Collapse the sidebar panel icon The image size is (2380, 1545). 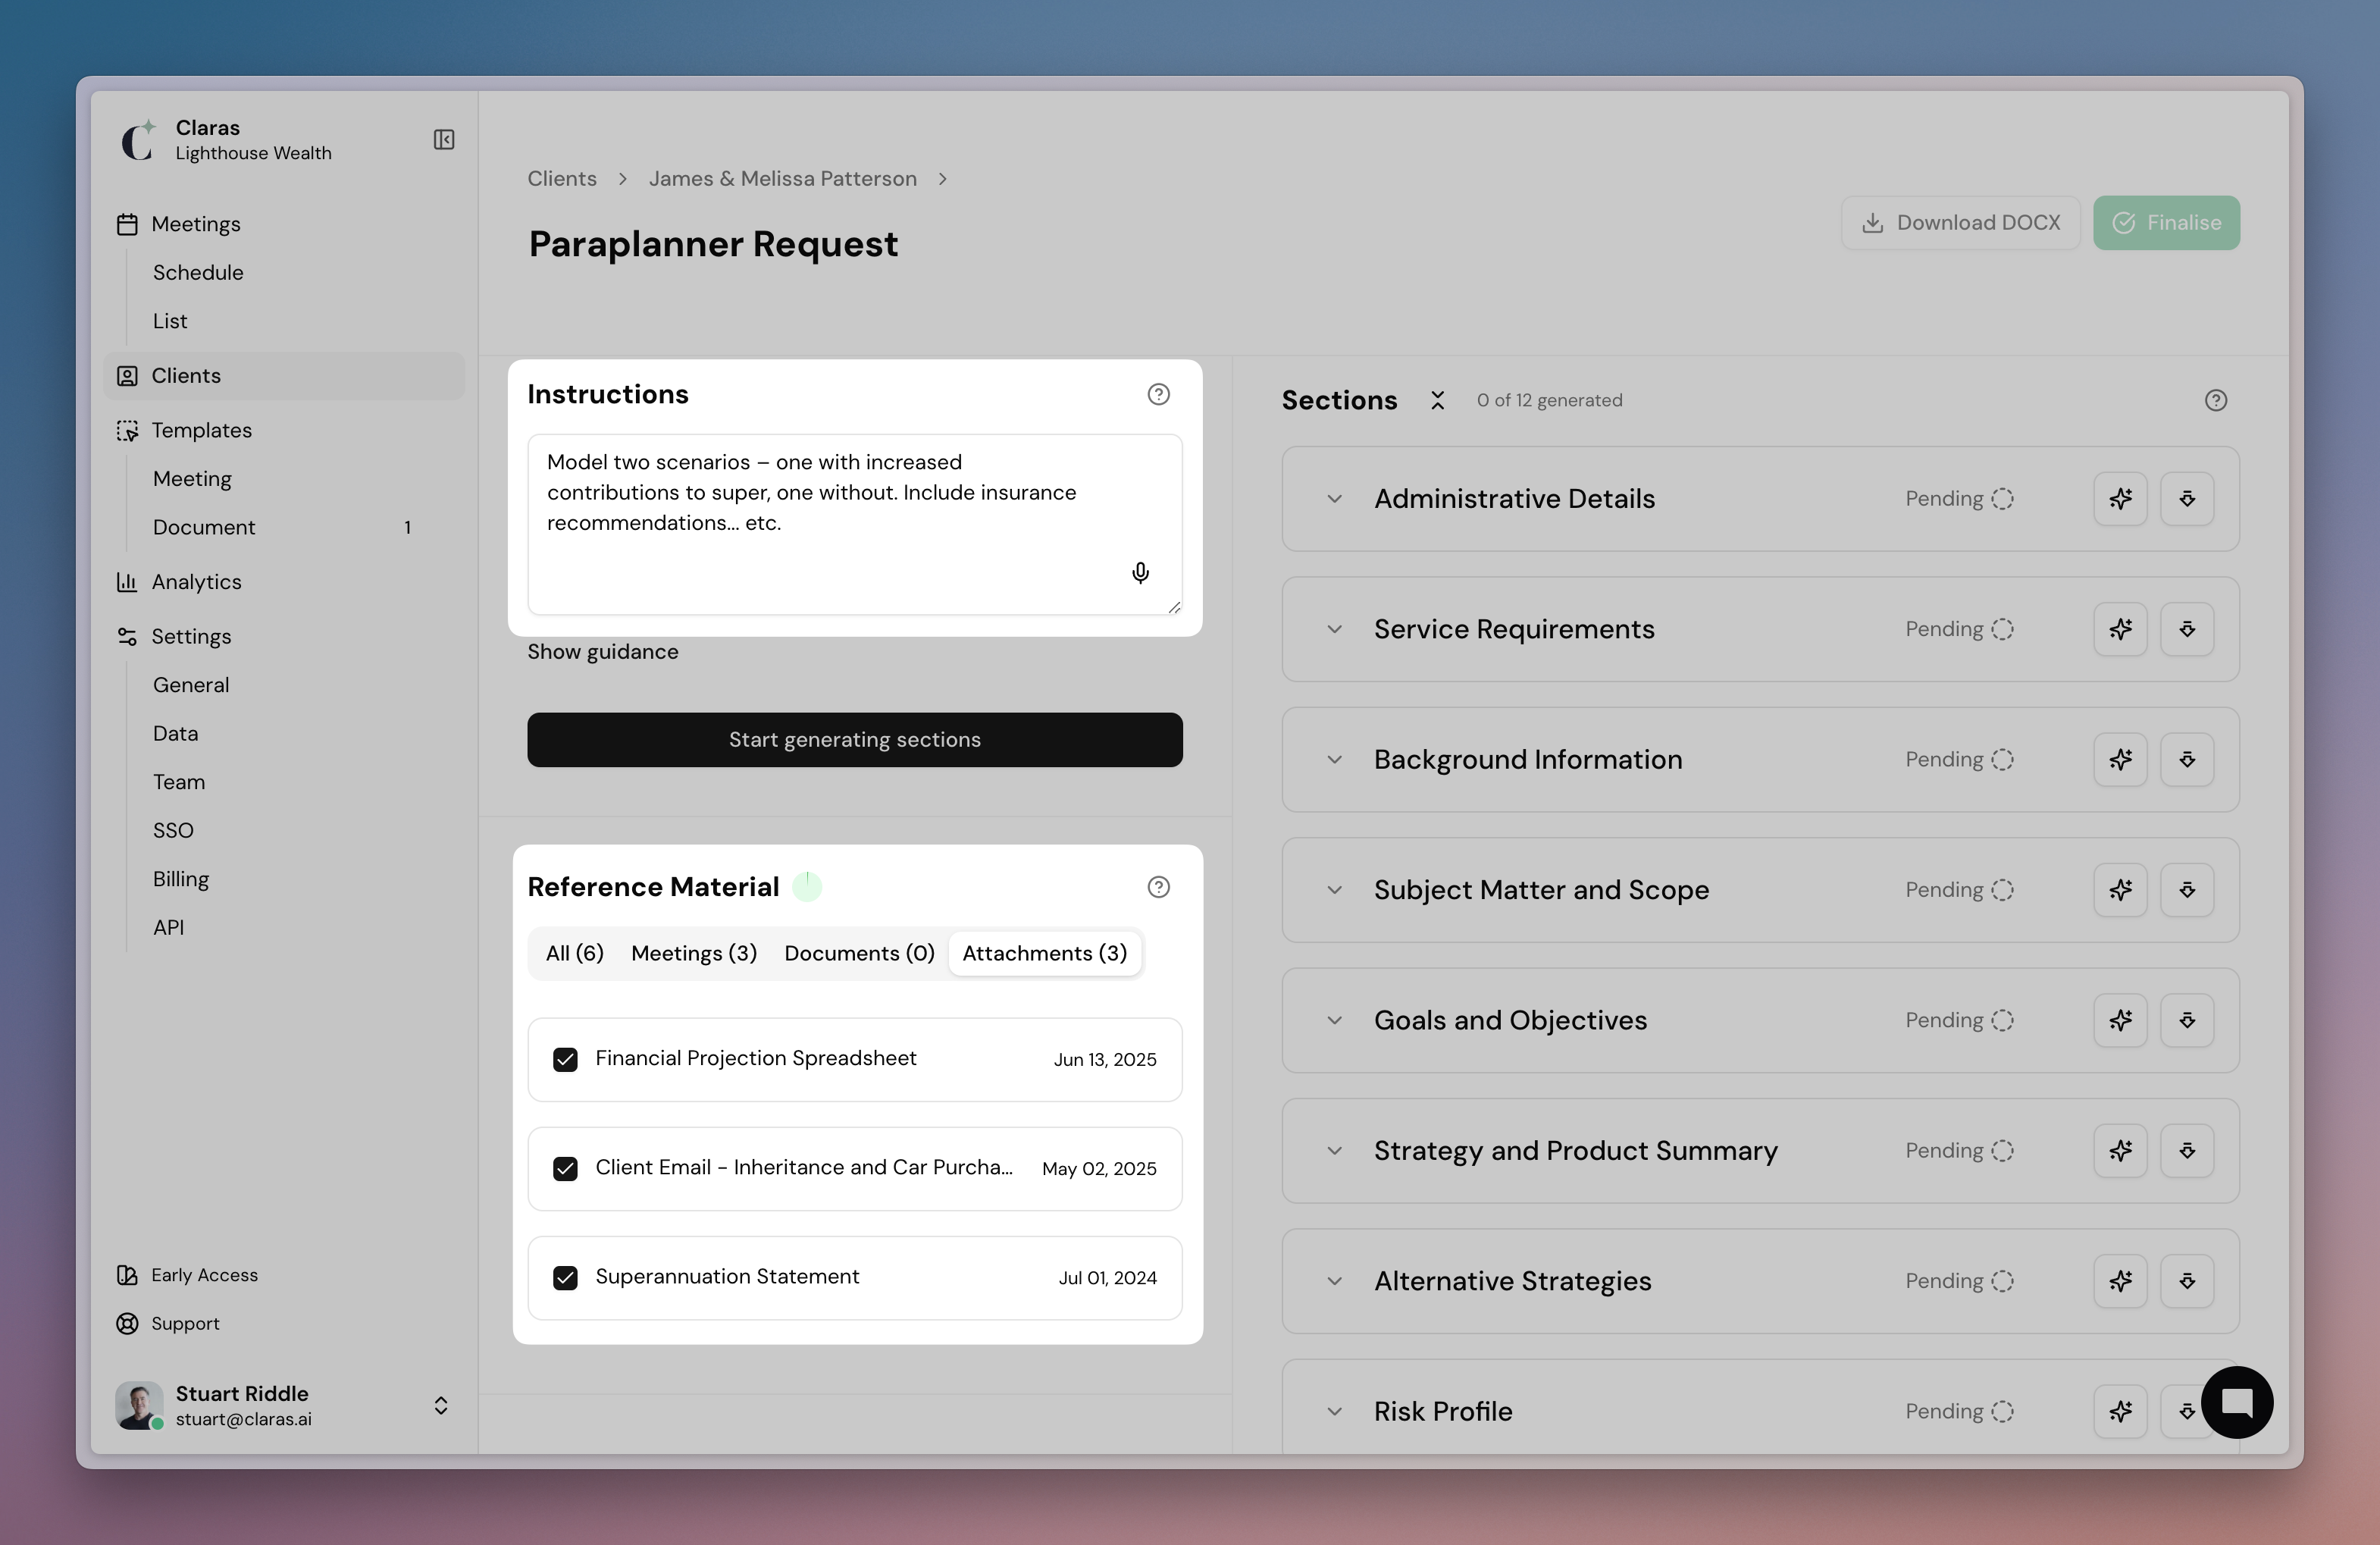[444, 140]
